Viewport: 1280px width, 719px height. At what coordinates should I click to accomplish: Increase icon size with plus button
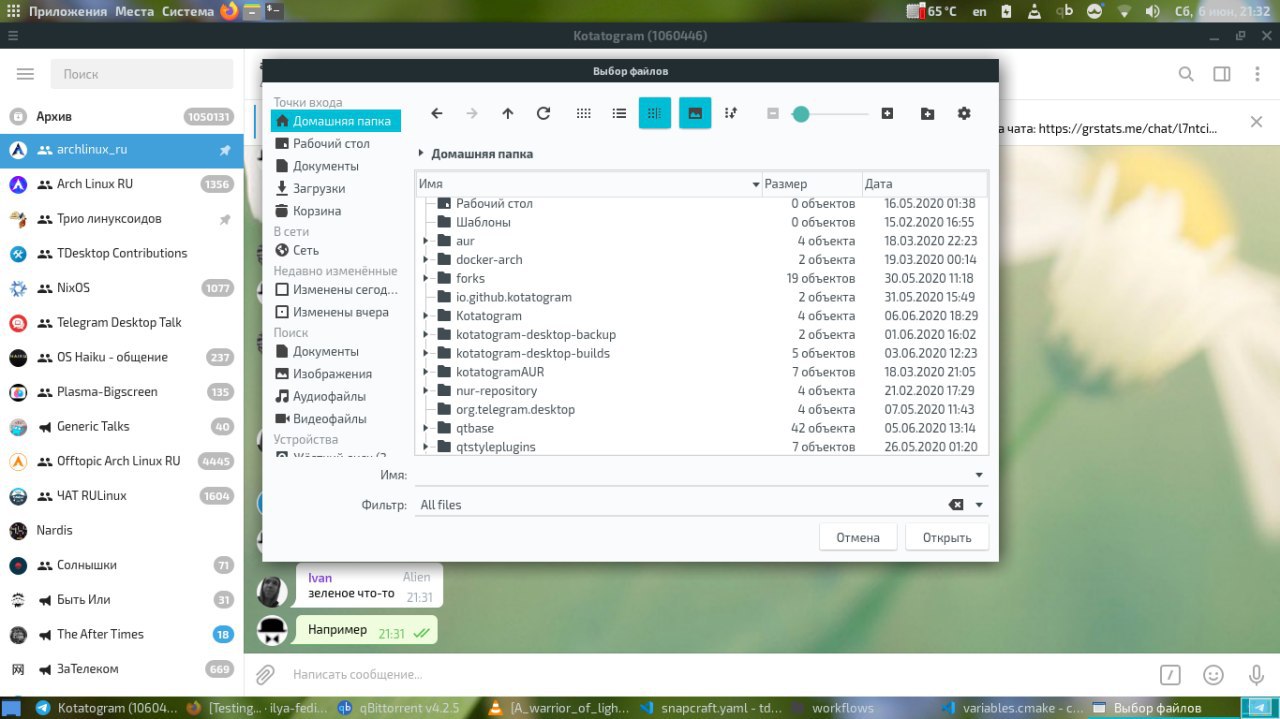pos(887,114)
